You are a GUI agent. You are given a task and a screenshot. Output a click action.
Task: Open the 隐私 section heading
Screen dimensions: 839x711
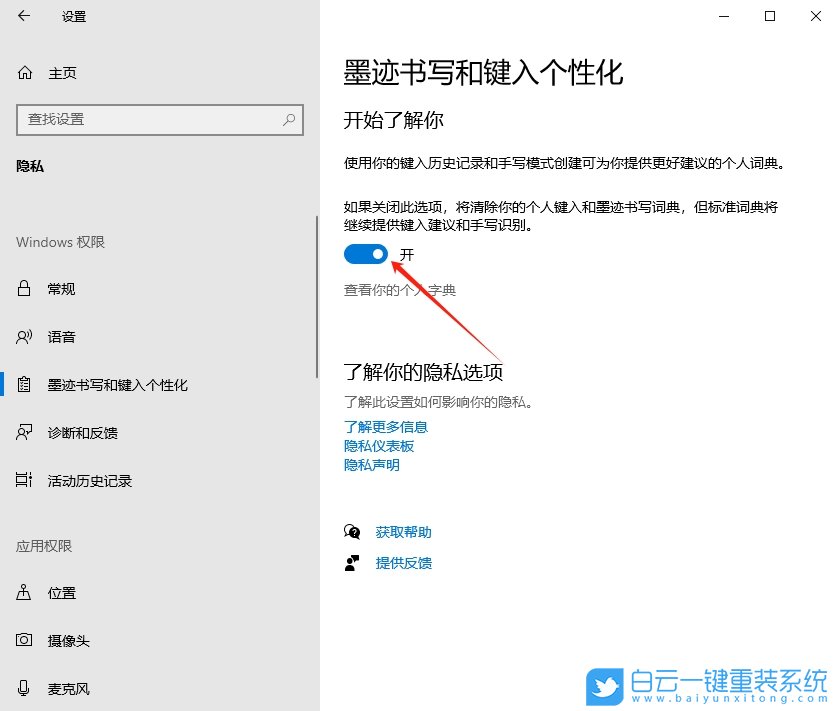(x=30, y=165)
